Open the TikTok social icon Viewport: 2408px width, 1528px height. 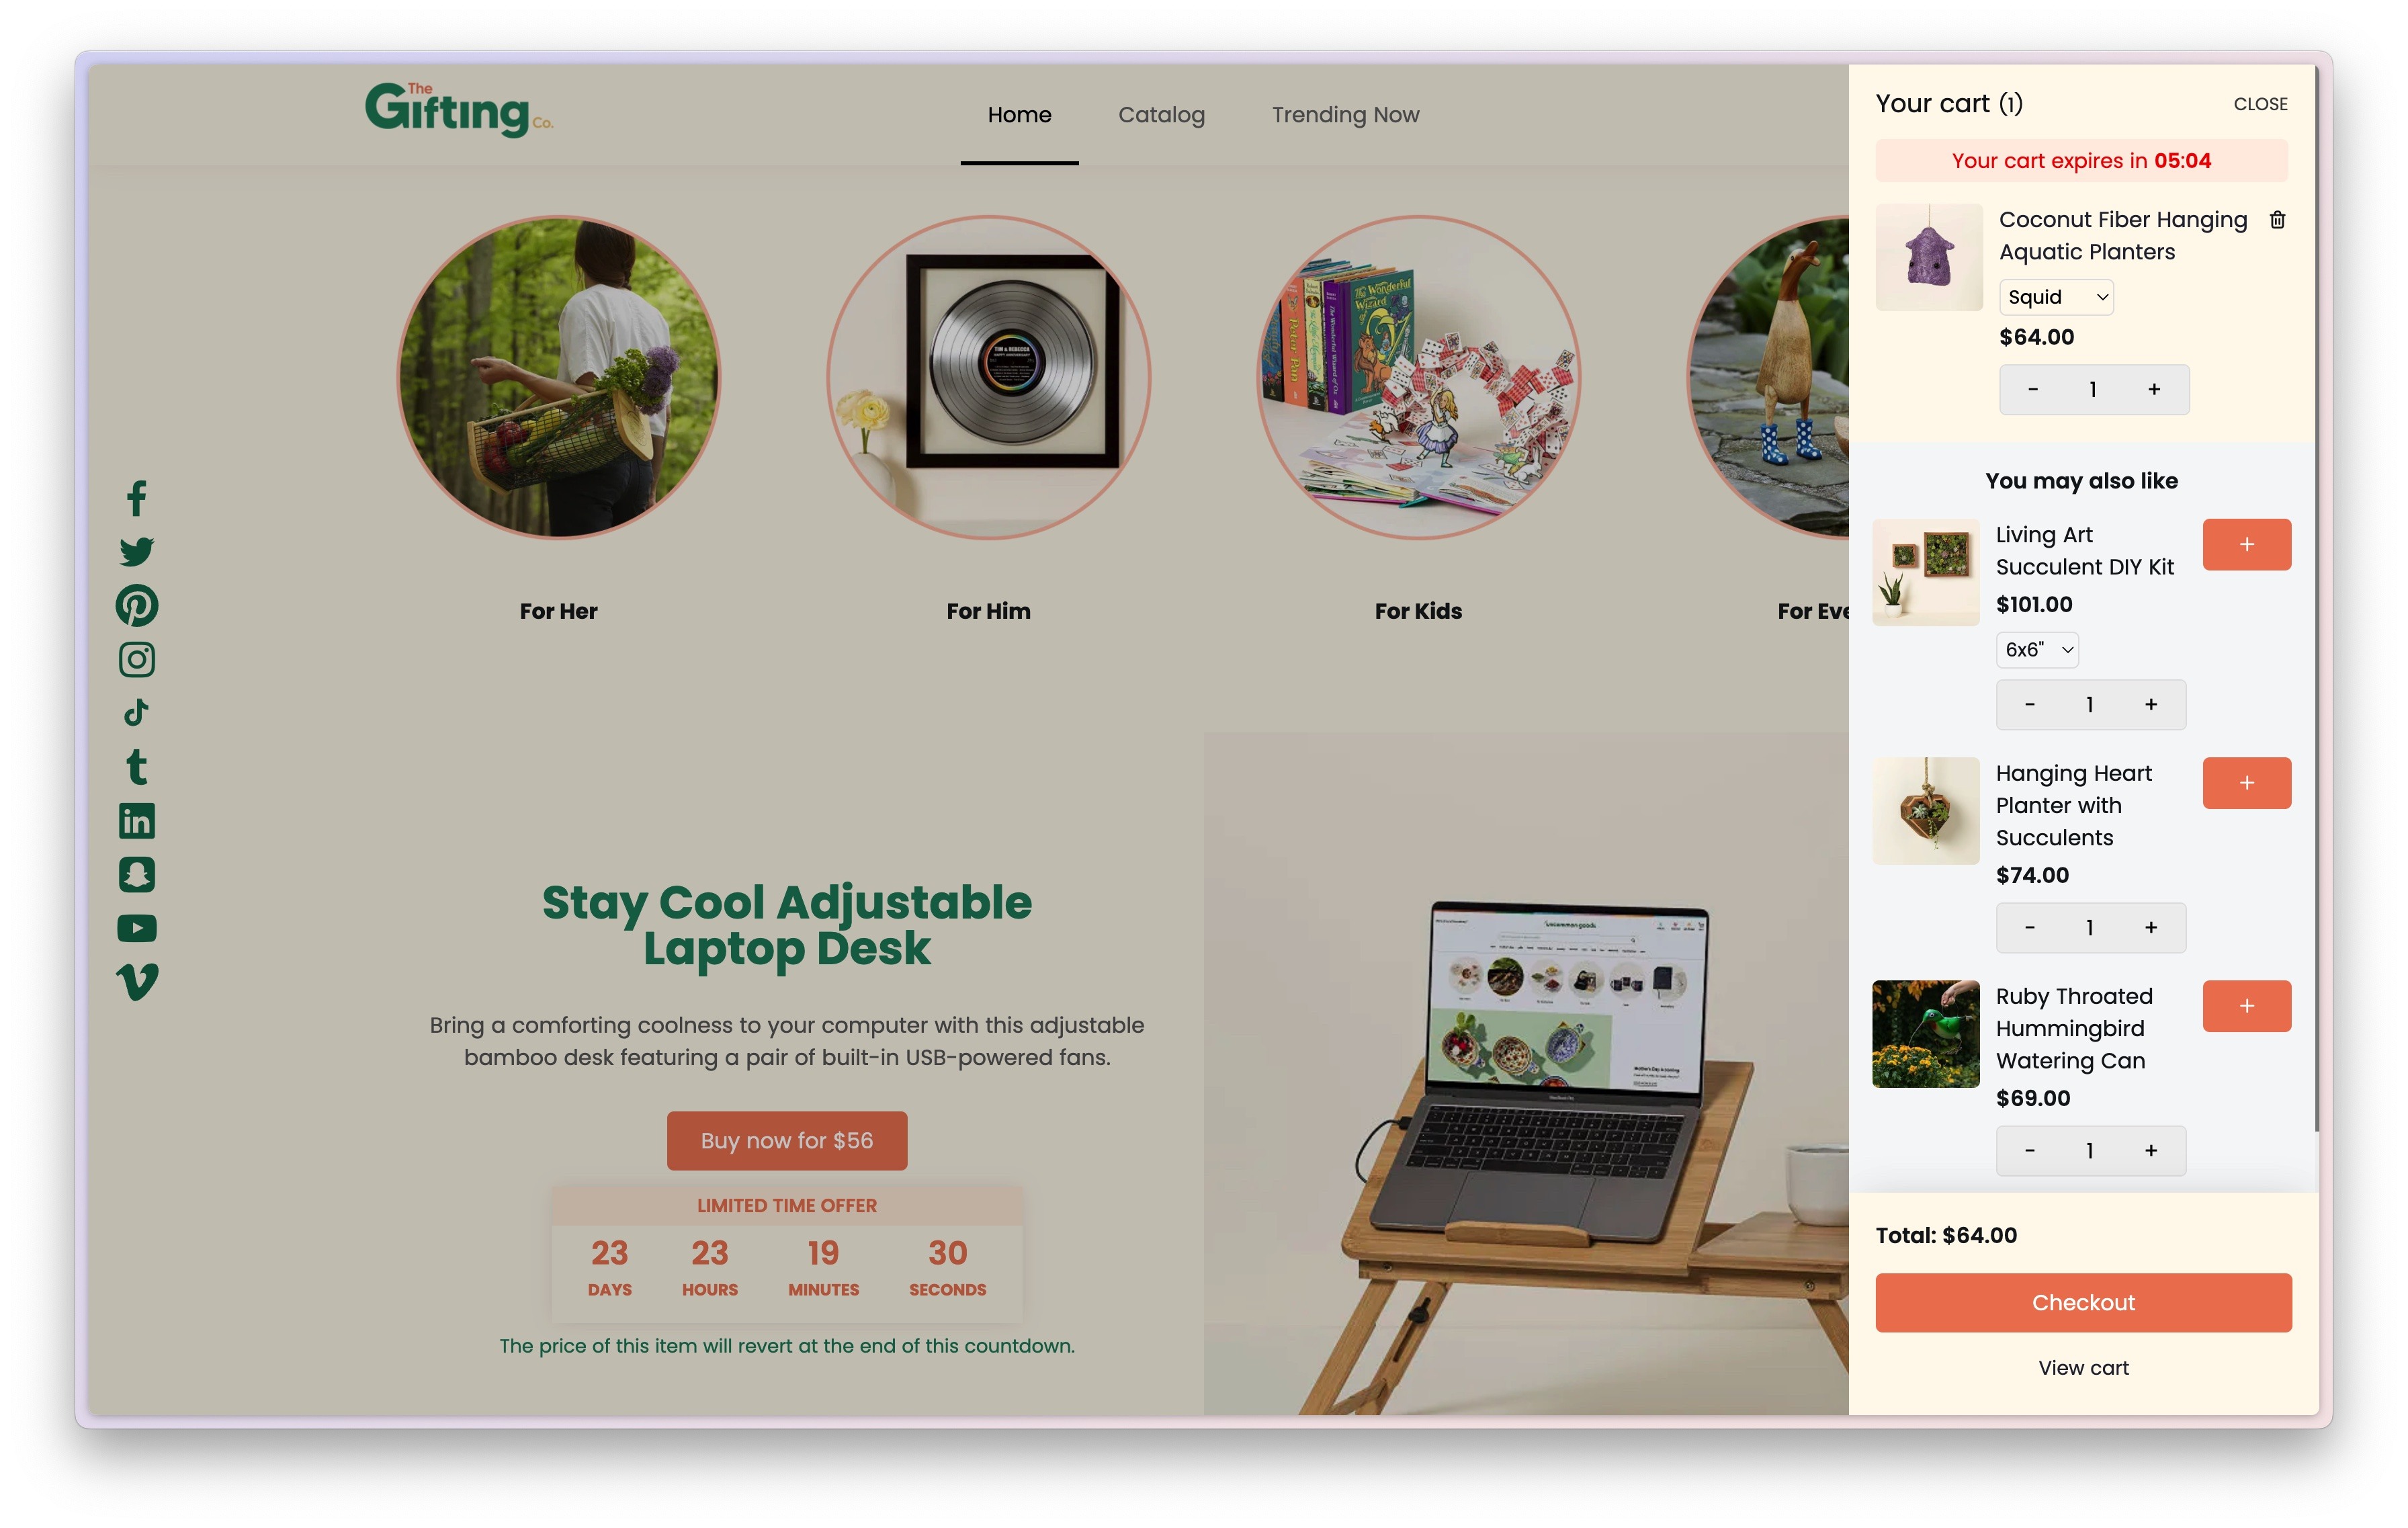click(137, 713)
